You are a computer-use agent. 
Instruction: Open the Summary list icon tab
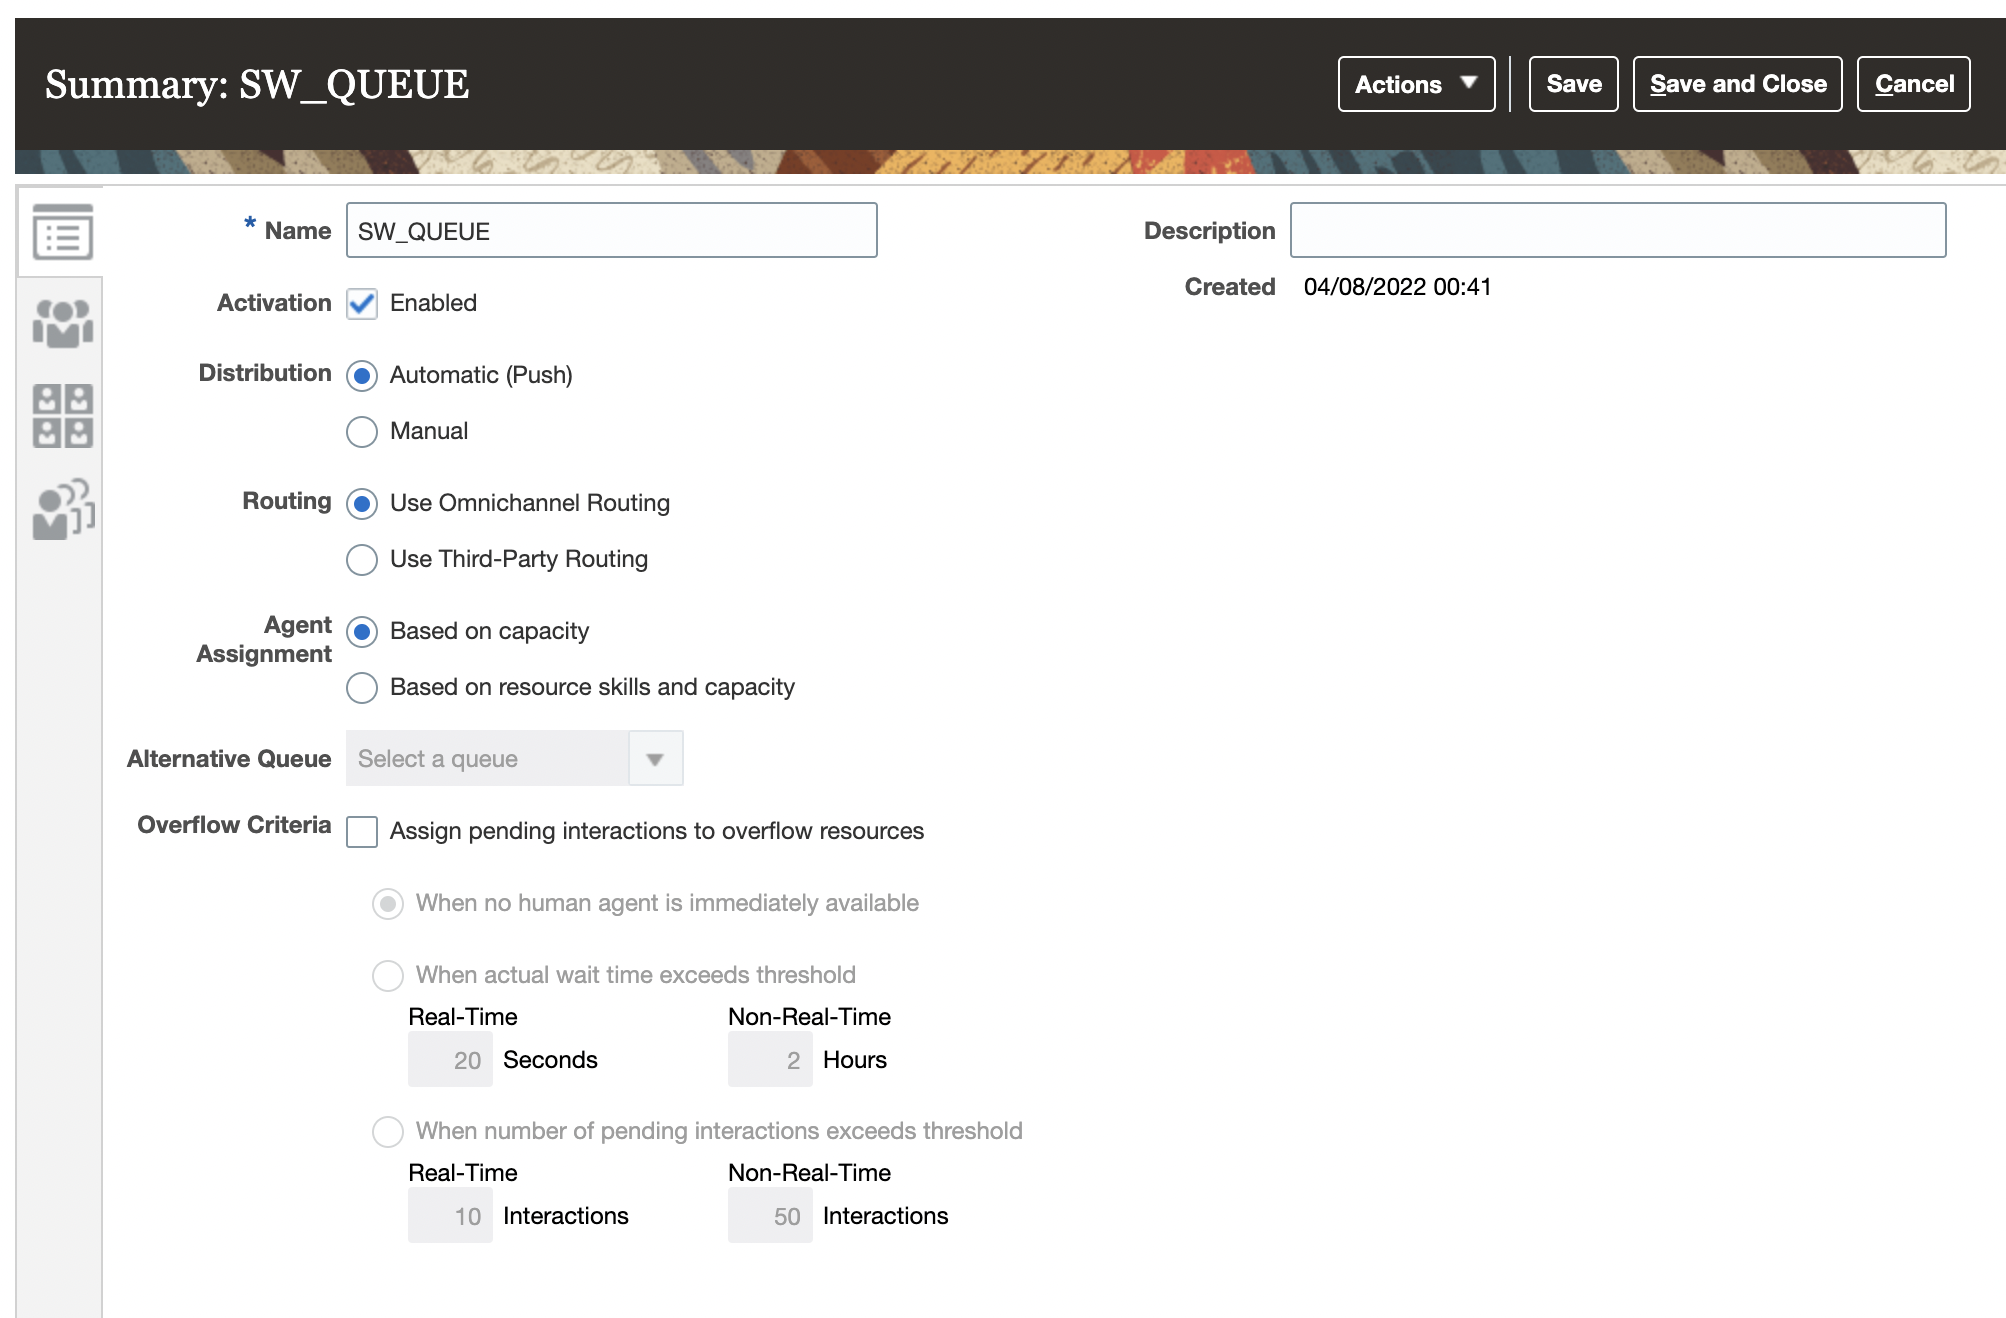tap(62, 233)
